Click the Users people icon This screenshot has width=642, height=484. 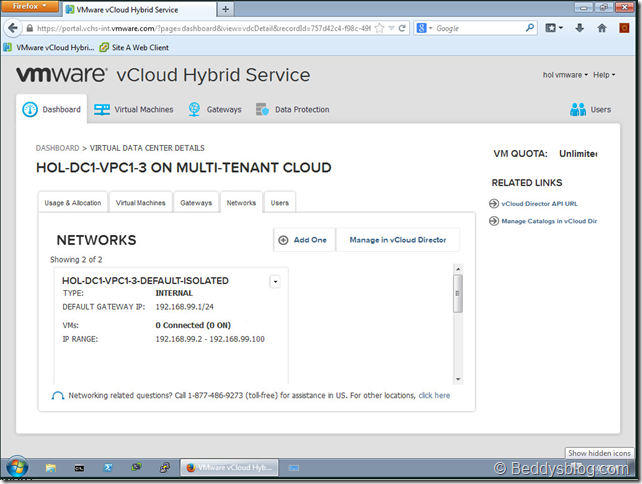pos(578,109)
